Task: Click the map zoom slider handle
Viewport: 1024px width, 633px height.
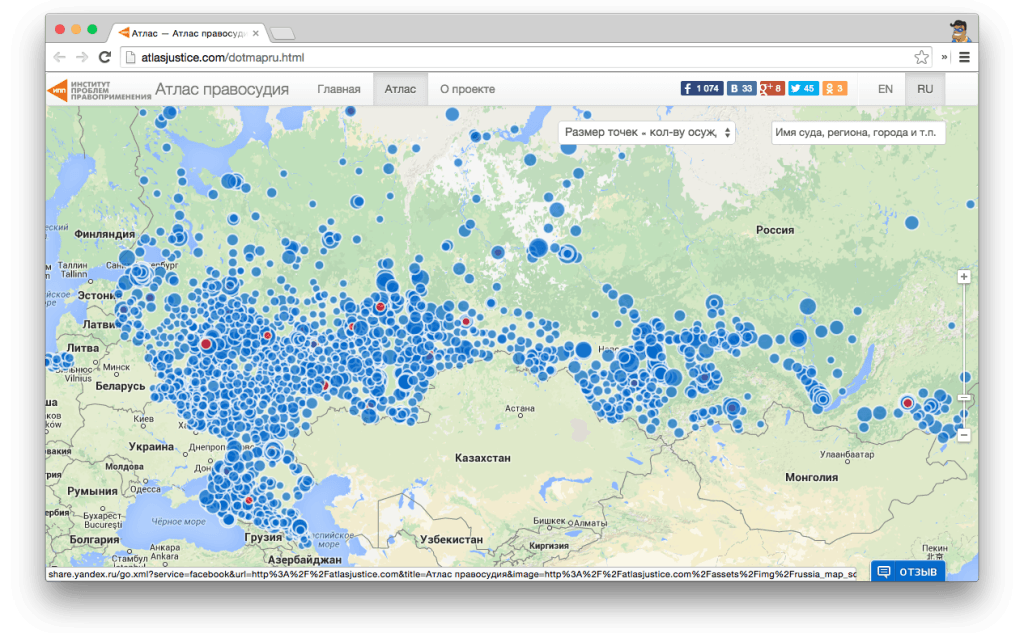Action: pyautogui.click(x=963, y=398)
